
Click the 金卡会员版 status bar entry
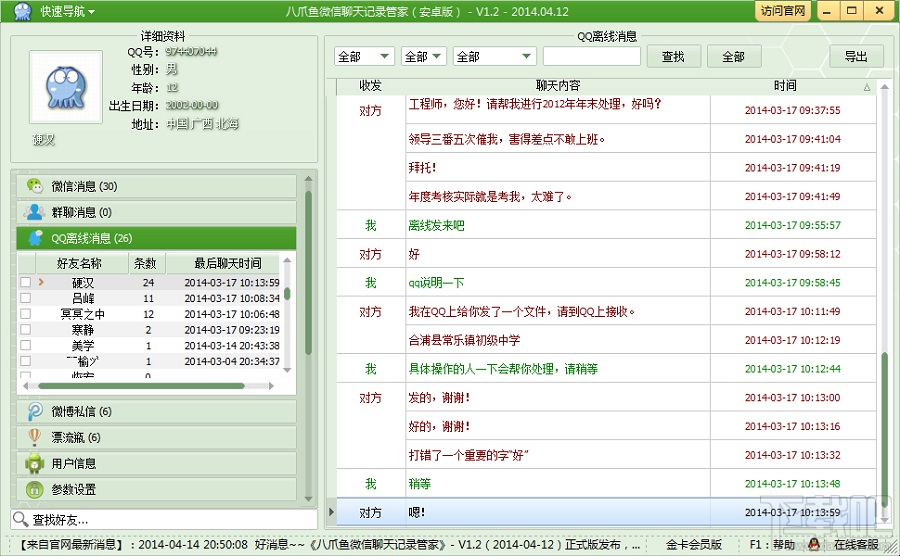coord(693,544)
